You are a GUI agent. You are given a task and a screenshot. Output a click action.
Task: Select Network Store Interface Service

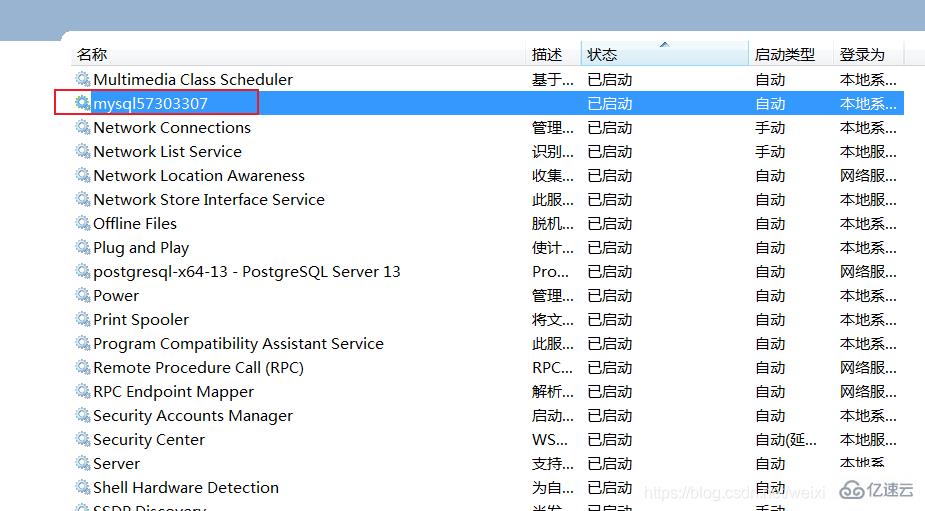coord(209,199)
